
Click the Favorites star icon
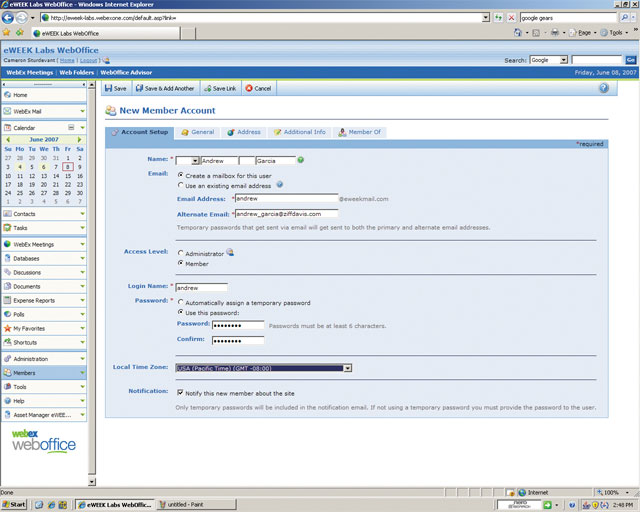7,33
